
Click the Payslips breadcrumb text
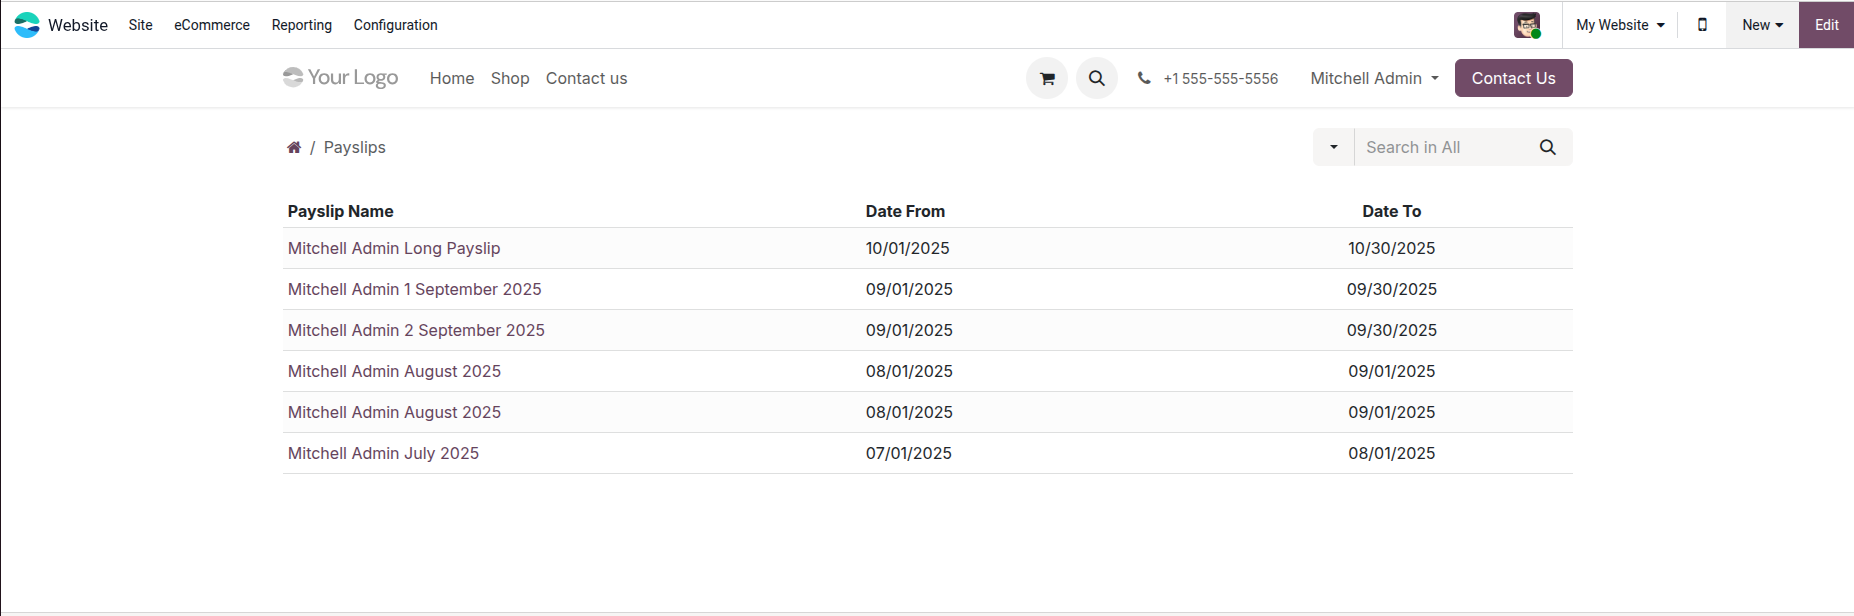[x=355, y=147]
